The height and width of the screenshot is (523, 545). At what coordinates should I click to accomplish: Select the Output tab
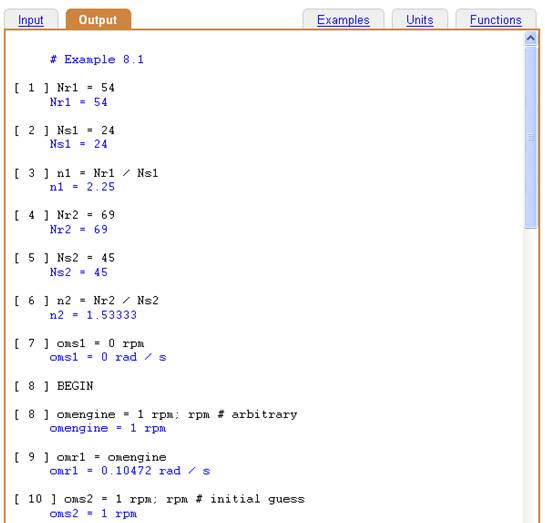tap(98, 20)
